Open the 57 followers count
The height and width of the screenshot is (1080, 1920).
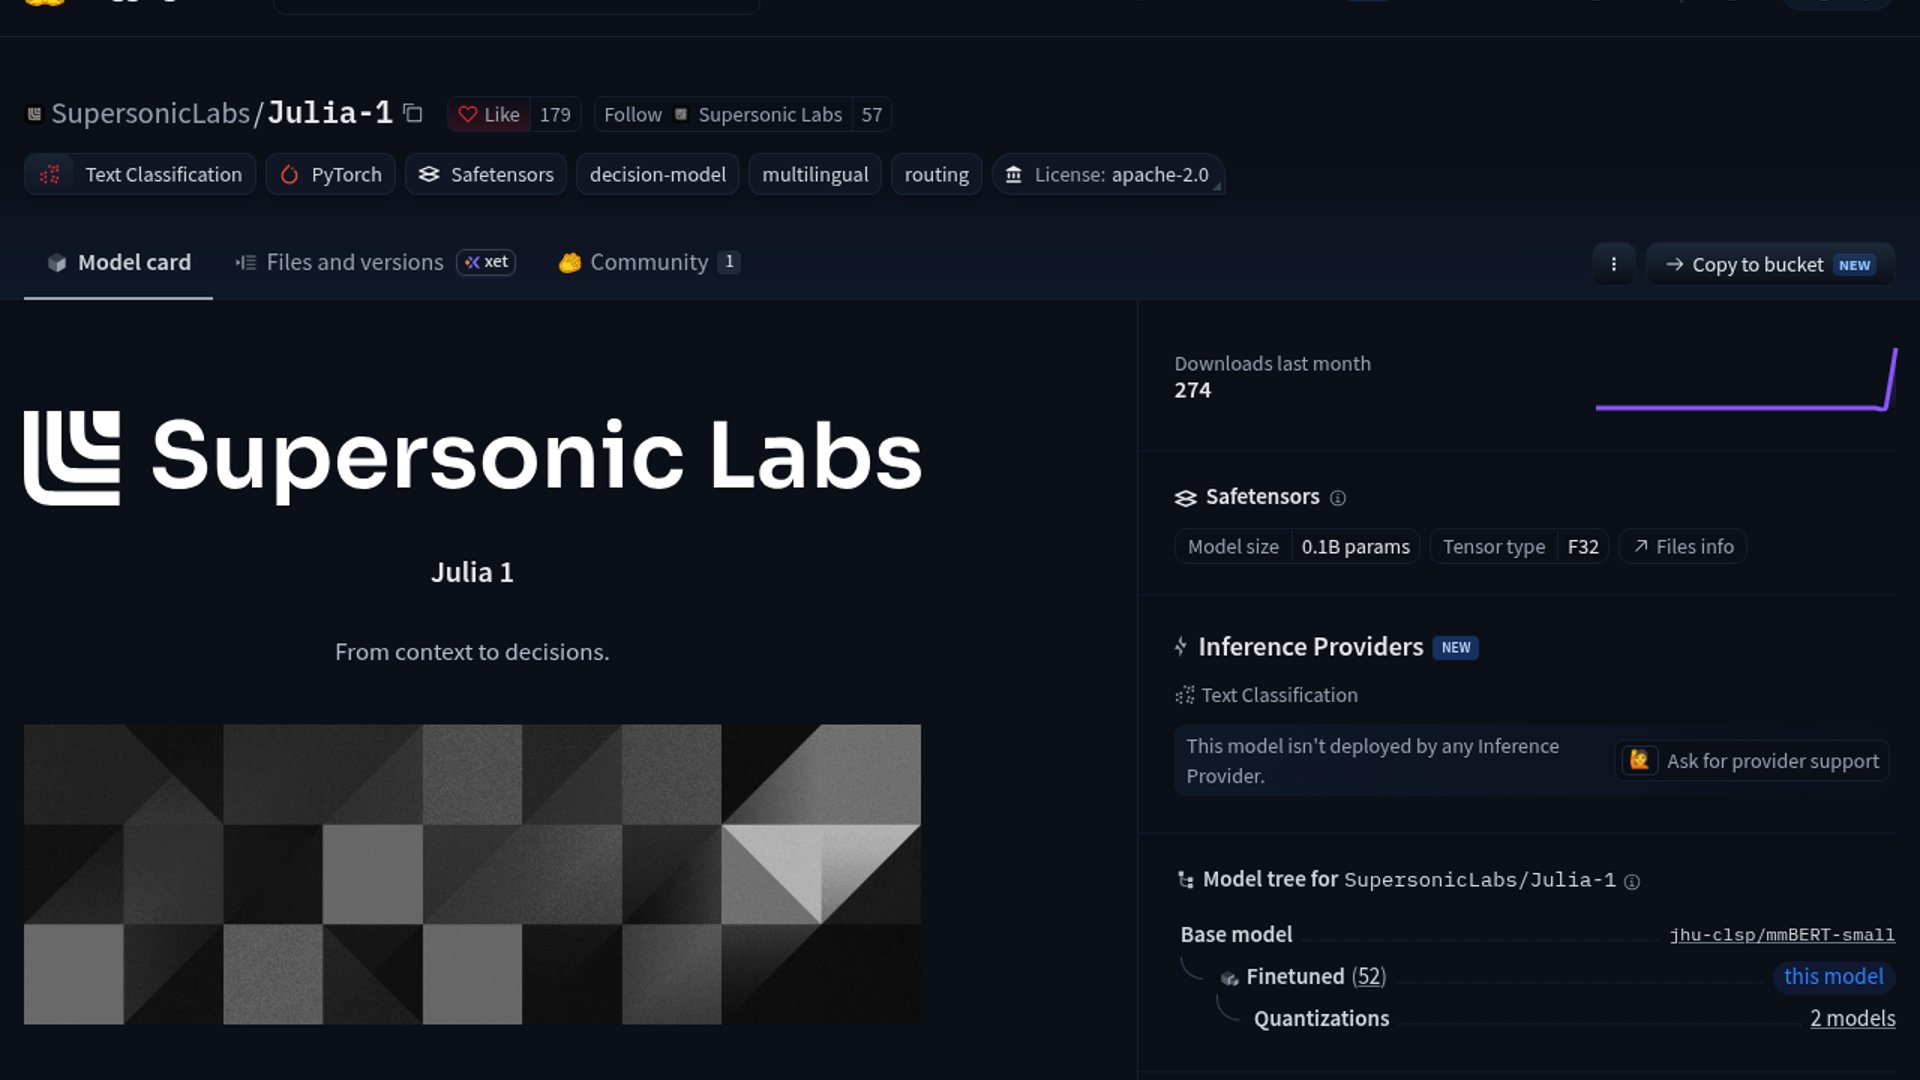872,114
